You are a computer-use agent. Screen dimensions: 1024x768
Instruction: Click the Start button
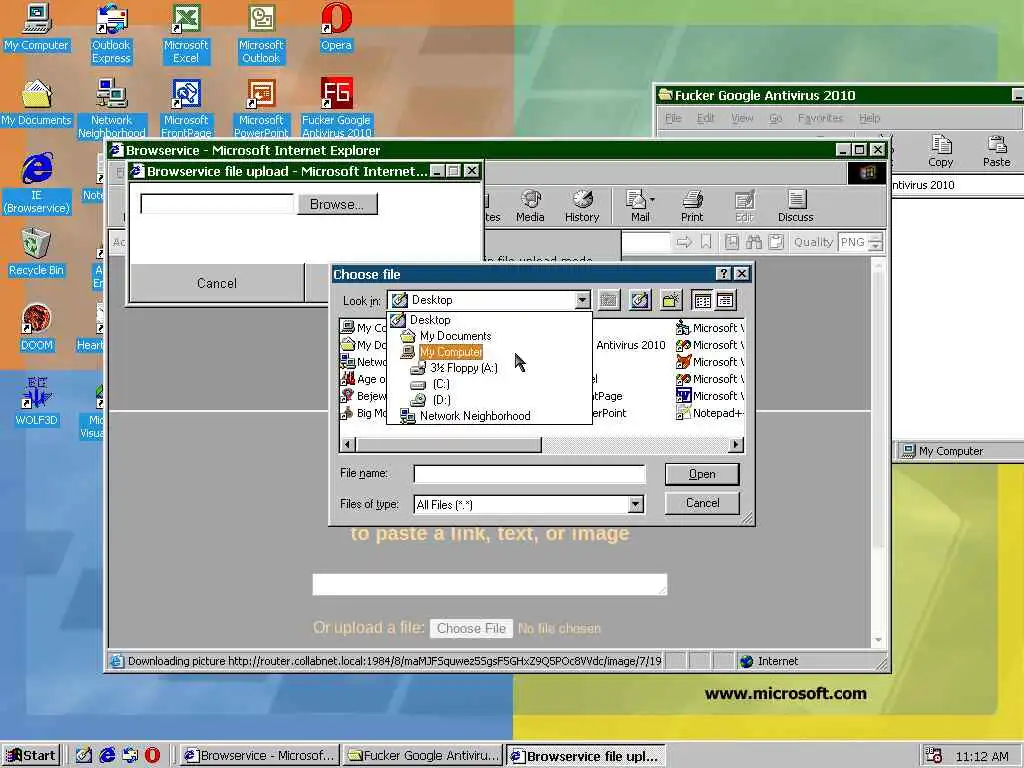[31, 756]
